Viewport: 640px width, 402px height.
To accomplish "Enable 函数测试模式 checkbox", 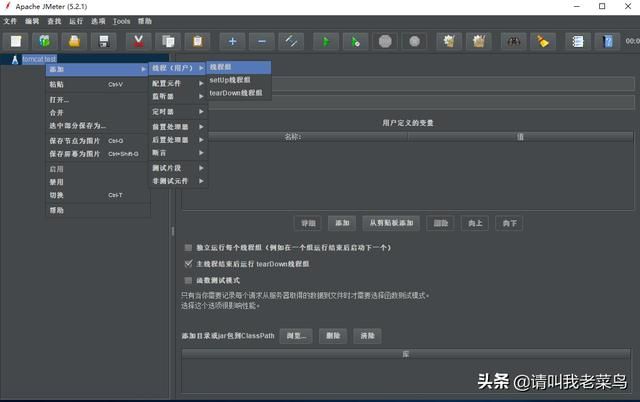I will 188,280.
